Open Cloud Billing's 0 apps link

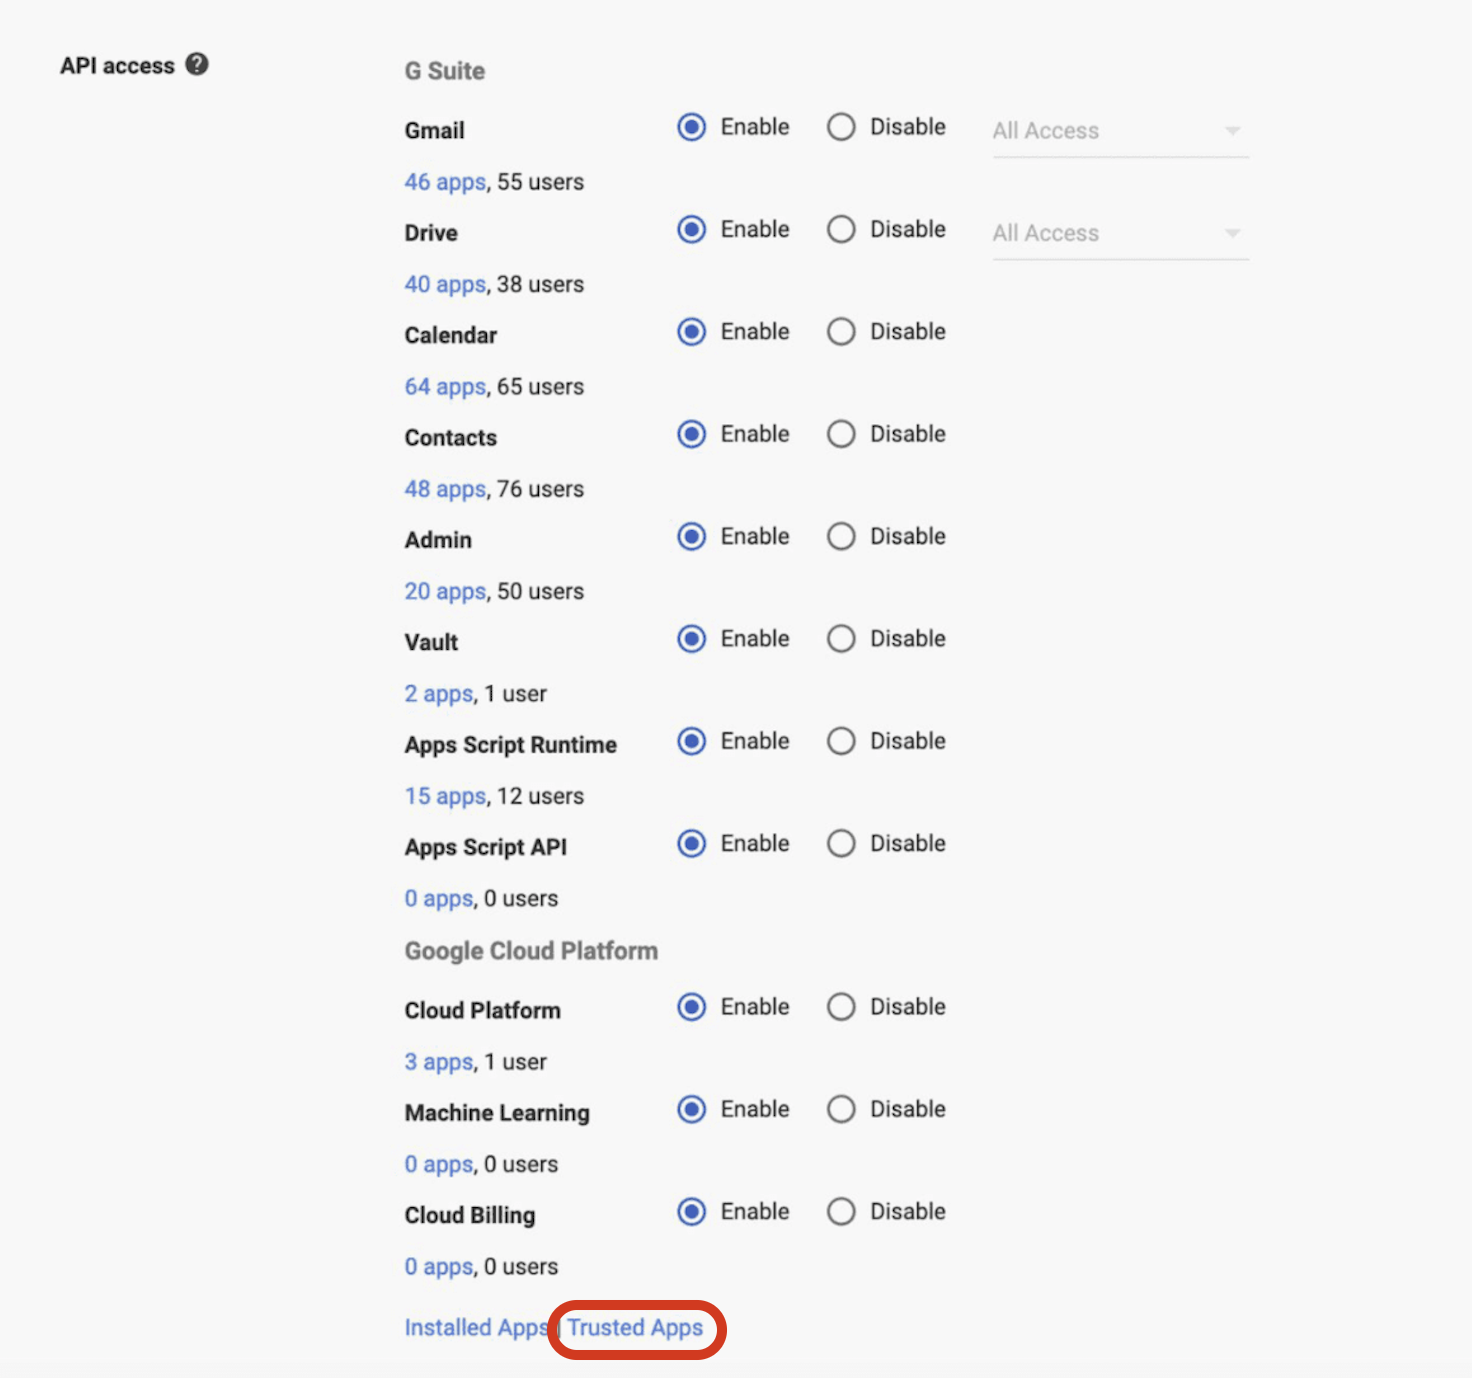coord(439,1266)
